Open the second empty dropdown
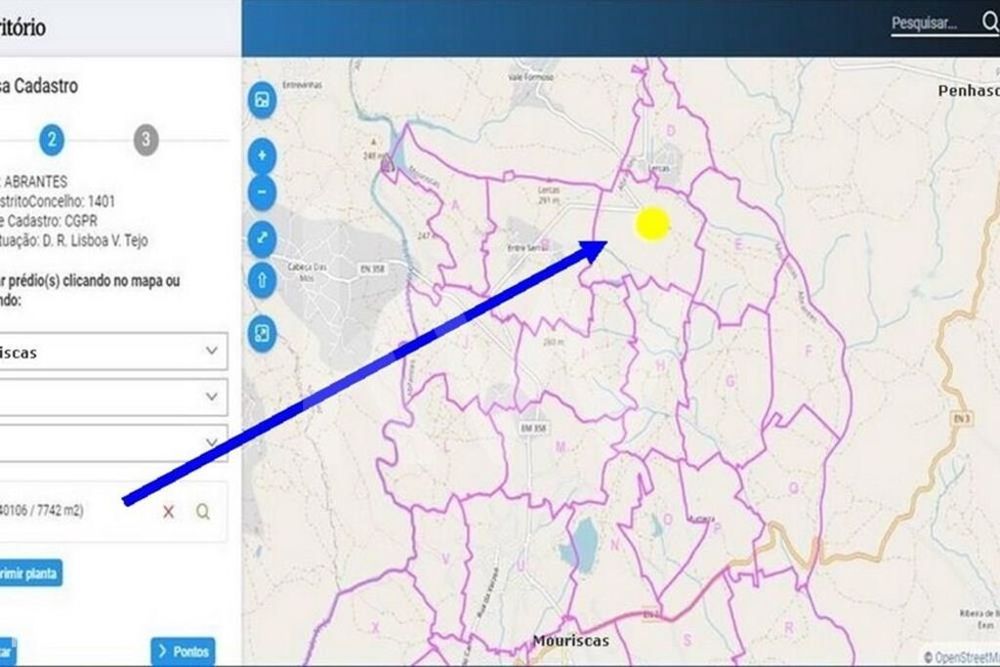The image size is (1000, 667). (x=114, y=397)
